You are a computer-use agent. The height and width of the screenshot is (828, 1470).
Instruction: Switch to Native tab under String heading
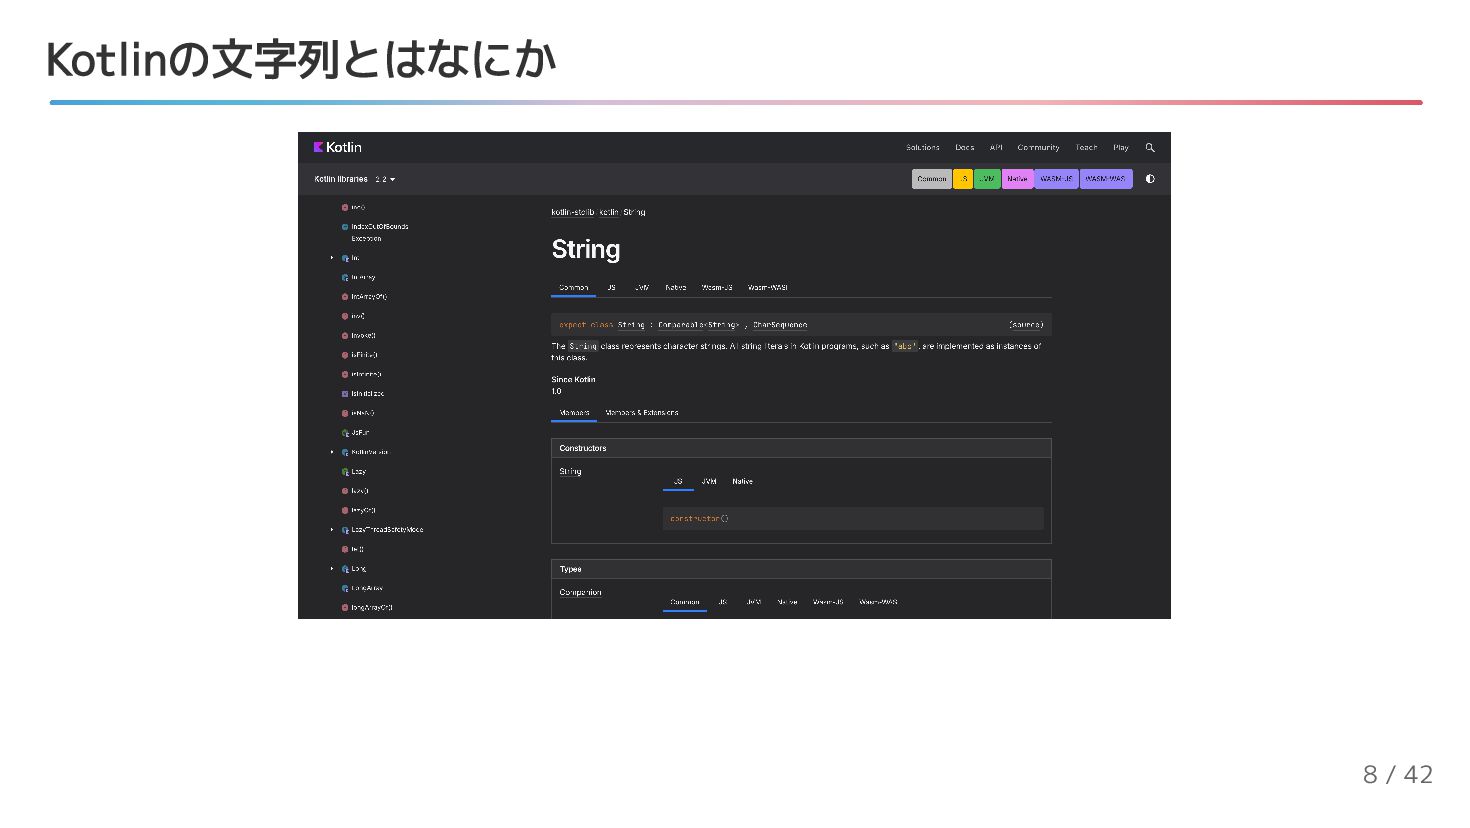(676, 288)
